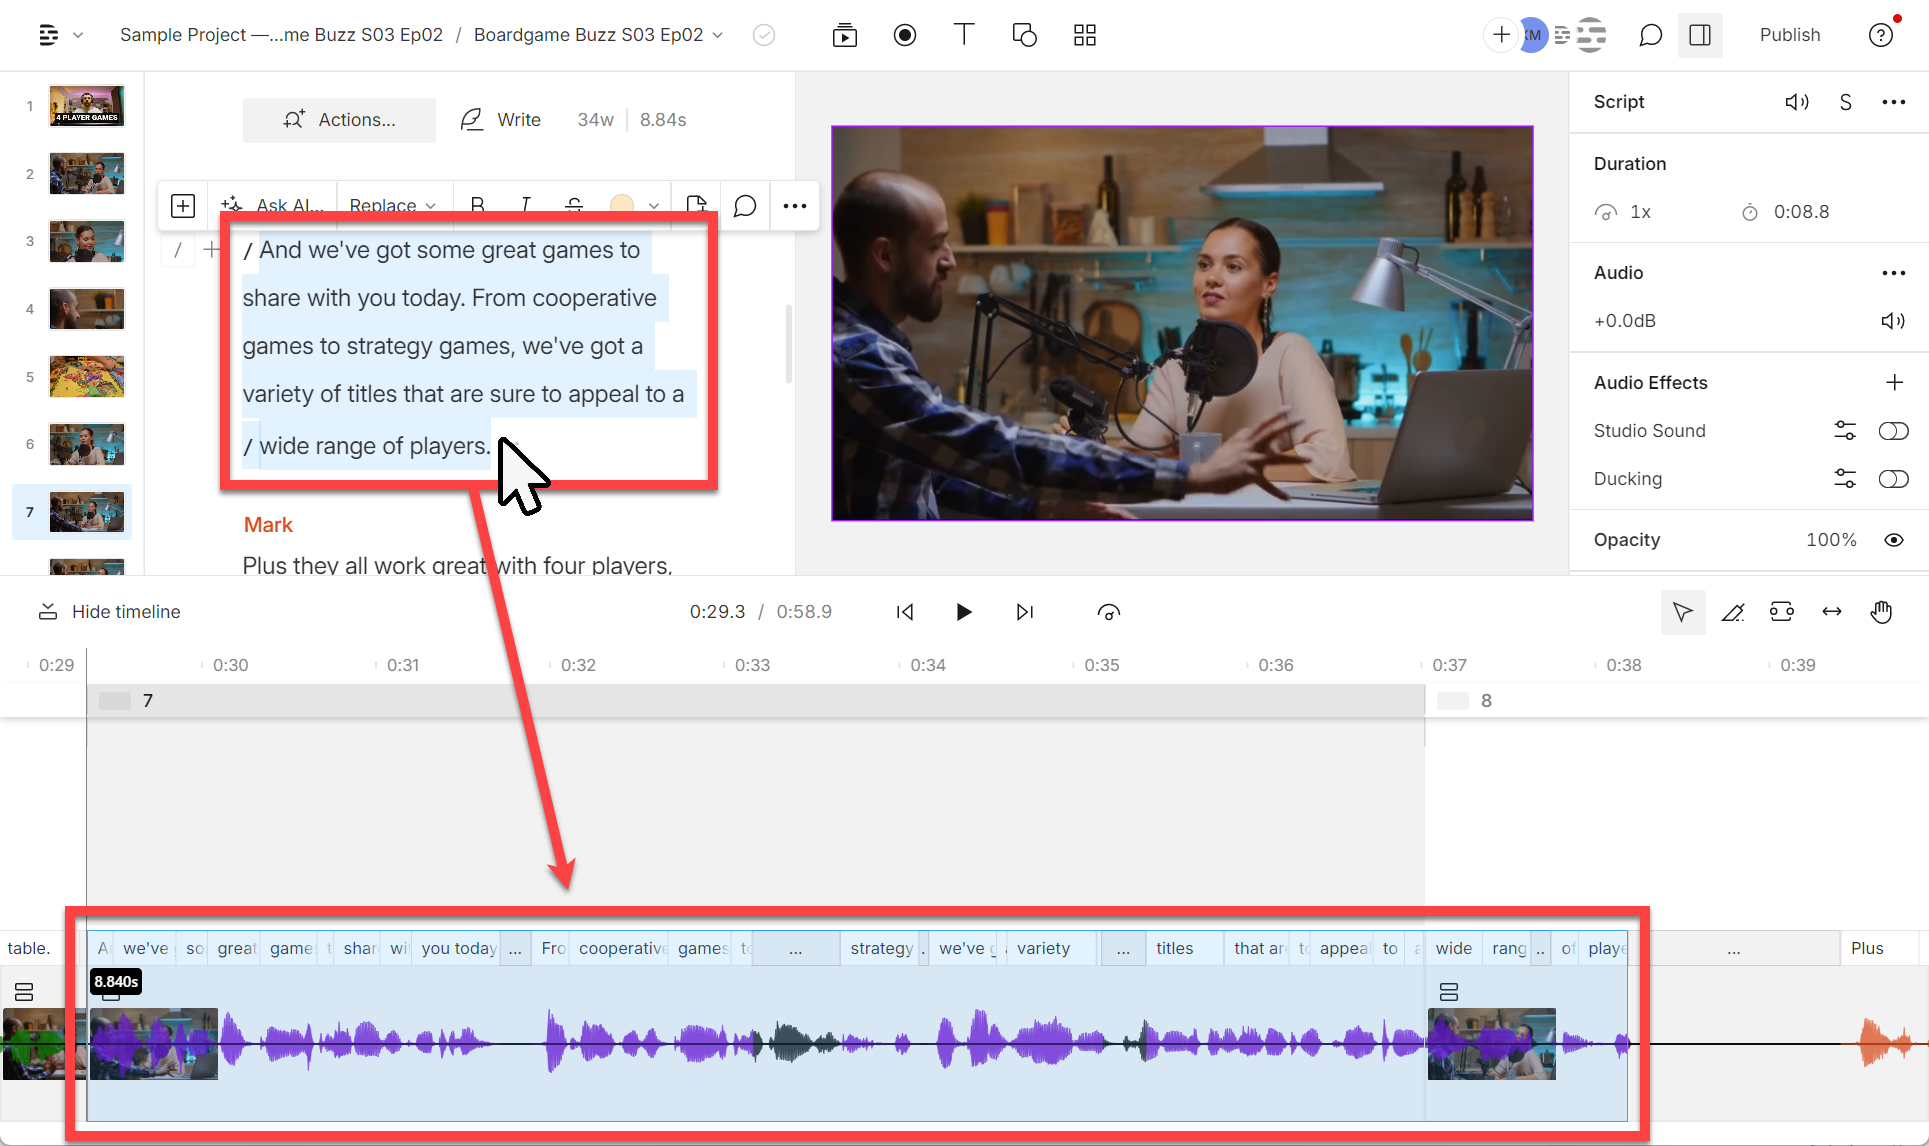Drag the audio volume slider
The height and width of the screenshot is (1146, 1929).
click(x=1626, y=319)
